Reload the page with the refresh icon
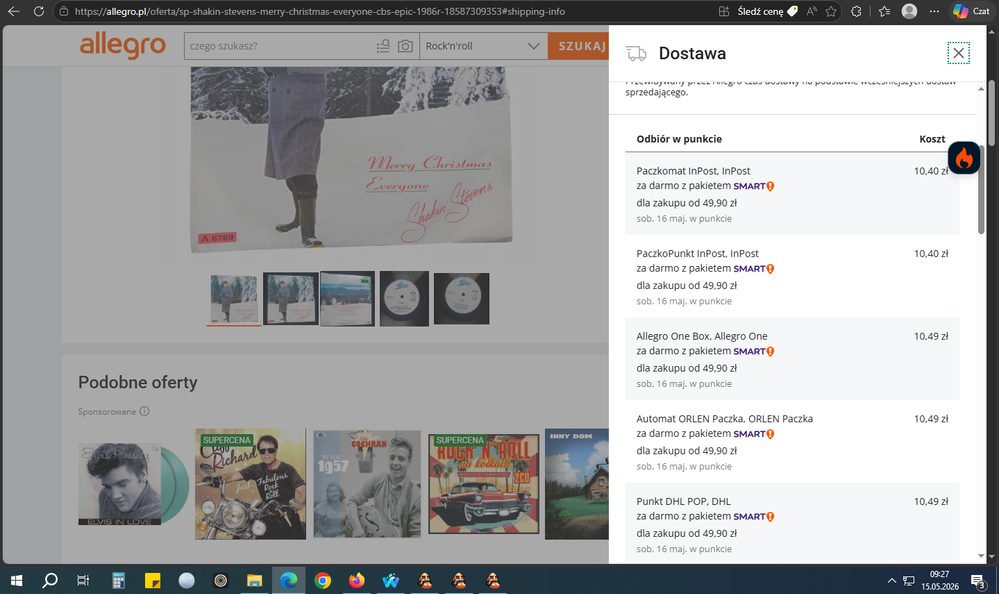Screen dimensions: 999x594 pyautogui.click(x=39, y=11)
